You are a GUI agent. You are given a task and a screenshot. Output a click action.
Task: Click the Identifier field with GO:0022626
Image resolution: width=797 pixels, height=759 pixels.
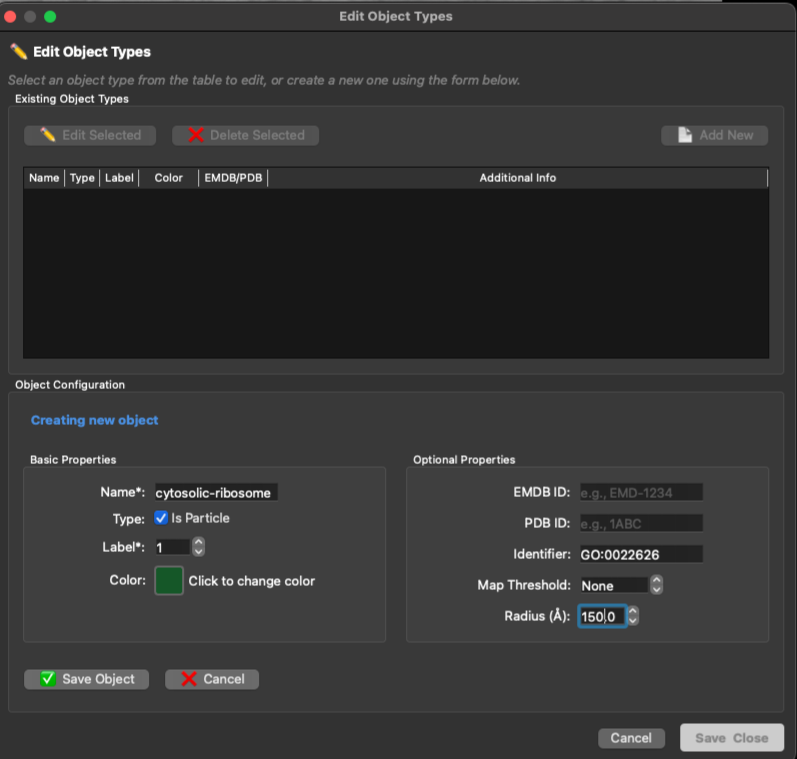[640, 554]
